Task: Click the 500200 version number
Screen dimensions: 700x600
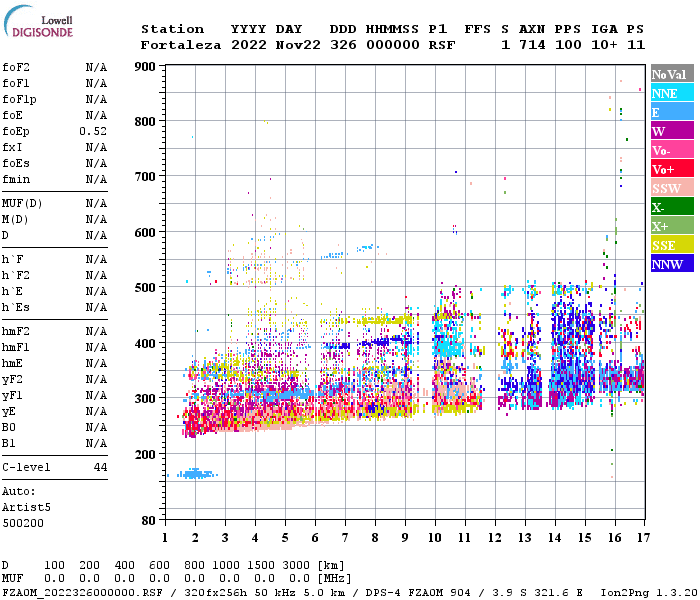Action: tap(23, 523)
